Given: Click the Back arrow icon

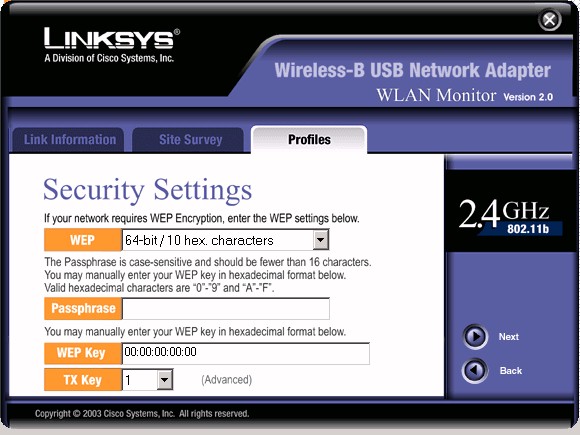Looking at the screenshot, I should pyautogui.click(x=475, y=370).
